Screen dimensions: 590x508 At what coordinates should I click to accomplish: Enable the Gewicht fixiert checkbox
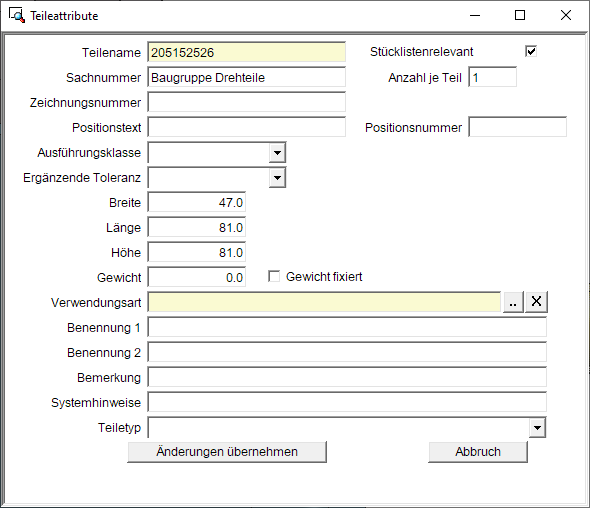(x=274, y=277)
